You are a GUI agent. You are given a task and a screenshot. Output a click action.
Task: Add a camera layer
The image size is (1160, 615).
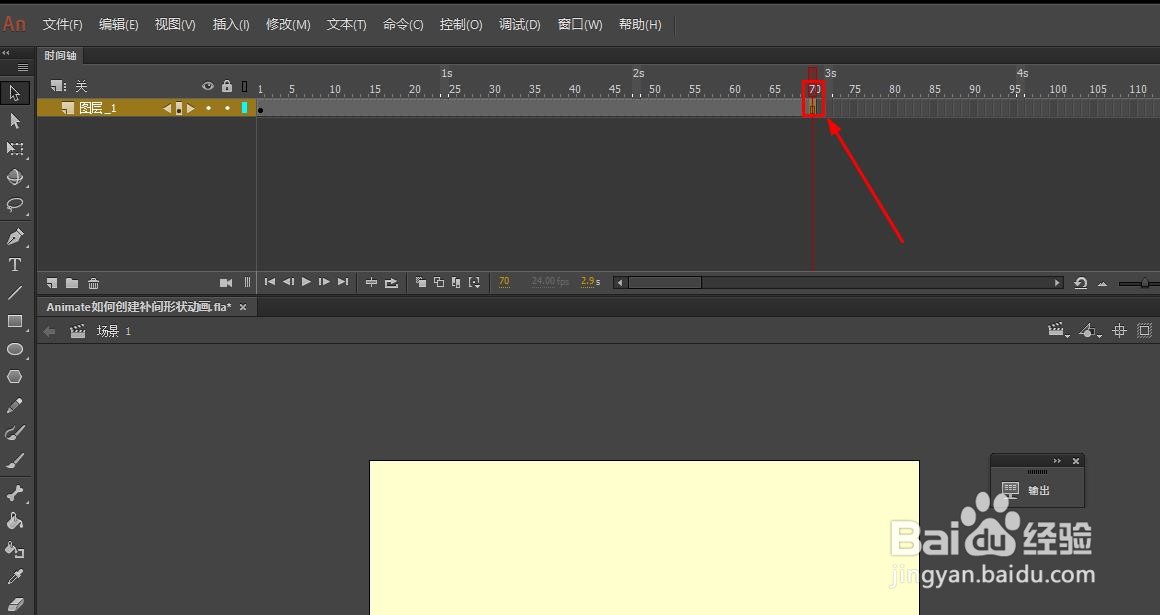coord(226,283)
